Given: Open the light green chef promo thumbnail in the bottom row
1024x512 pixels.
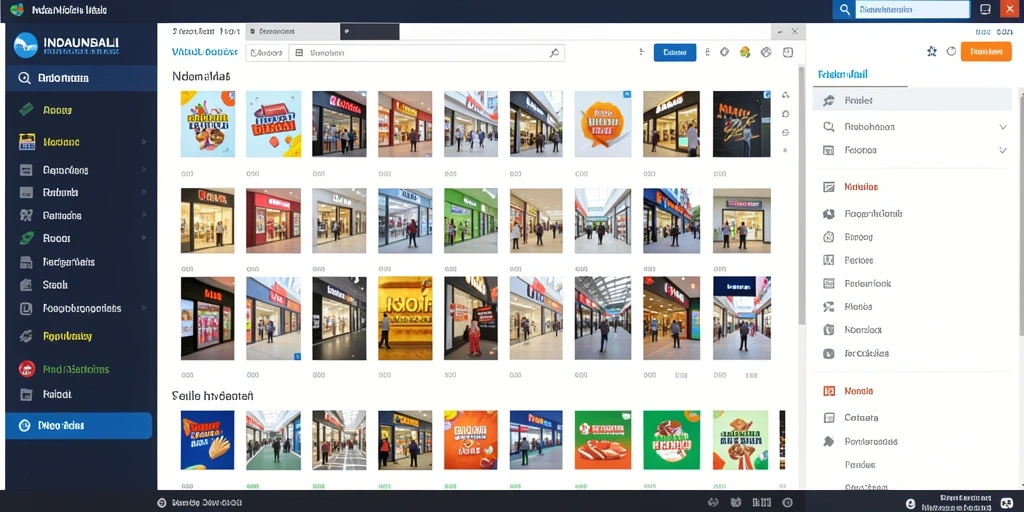Looking at the screenshot, I should point(741,440).
